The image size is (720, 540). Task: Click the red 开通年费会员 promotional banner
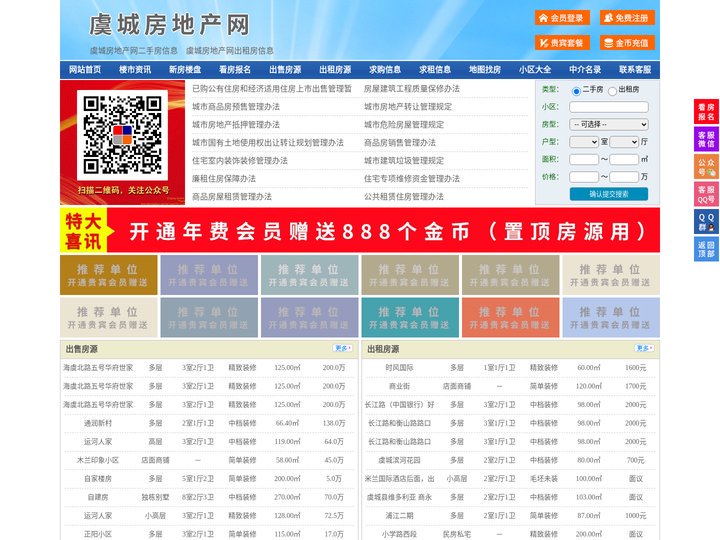360,230
